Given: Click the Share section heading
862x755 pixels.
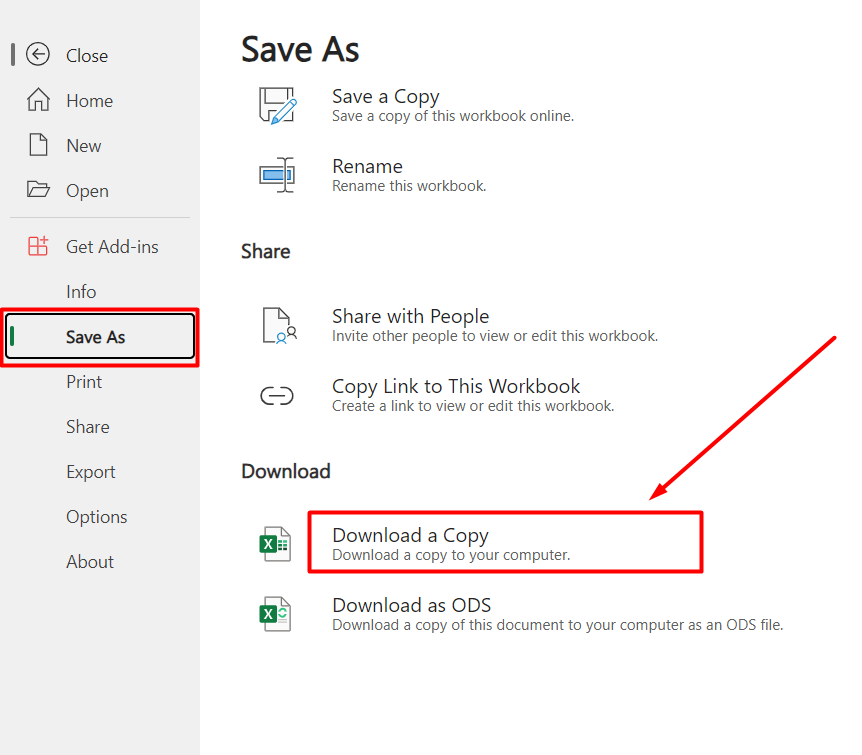Looking at the screenshot, I should coord(266,251).
